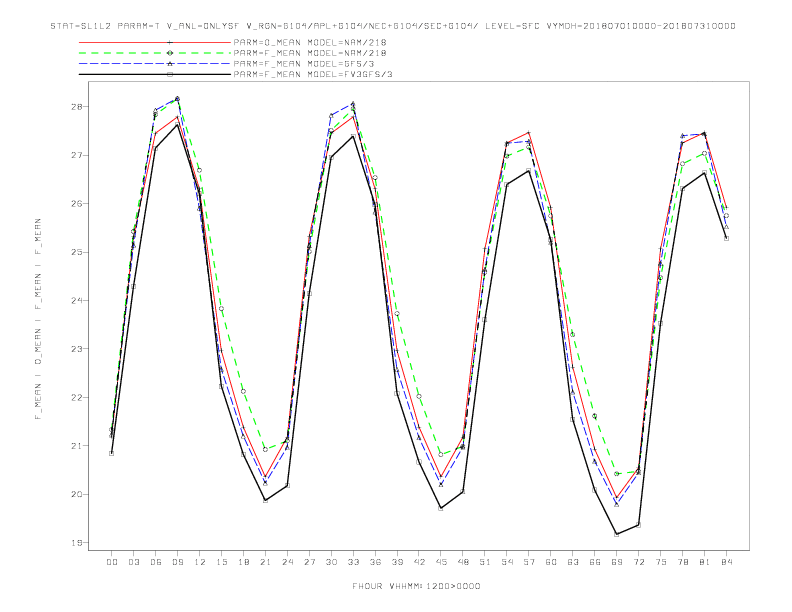This screenshot has height=612, width=792.
Task: Click the chart title starting with STAT=SL1L2
Action: pos(393,26)
